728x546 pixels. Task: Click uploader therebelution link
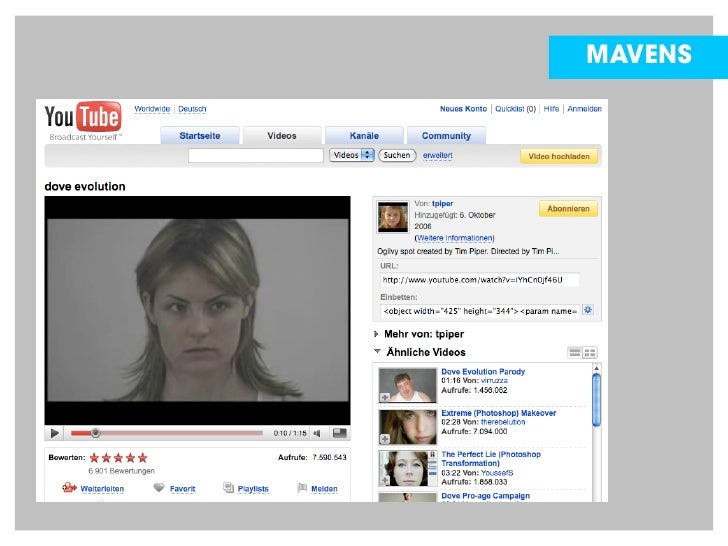click(503, 422)
